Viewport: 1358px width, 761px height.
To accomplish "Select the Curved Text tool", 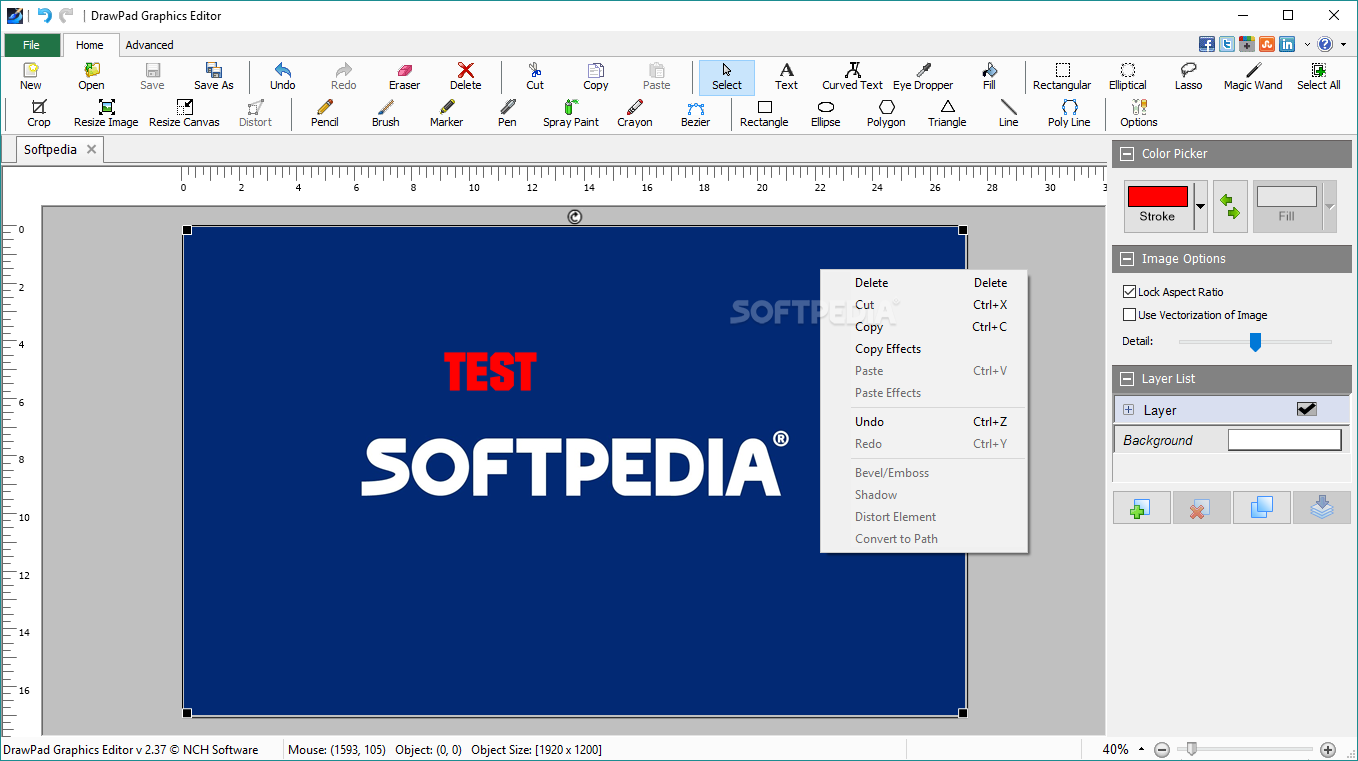I will coord(852,76).
